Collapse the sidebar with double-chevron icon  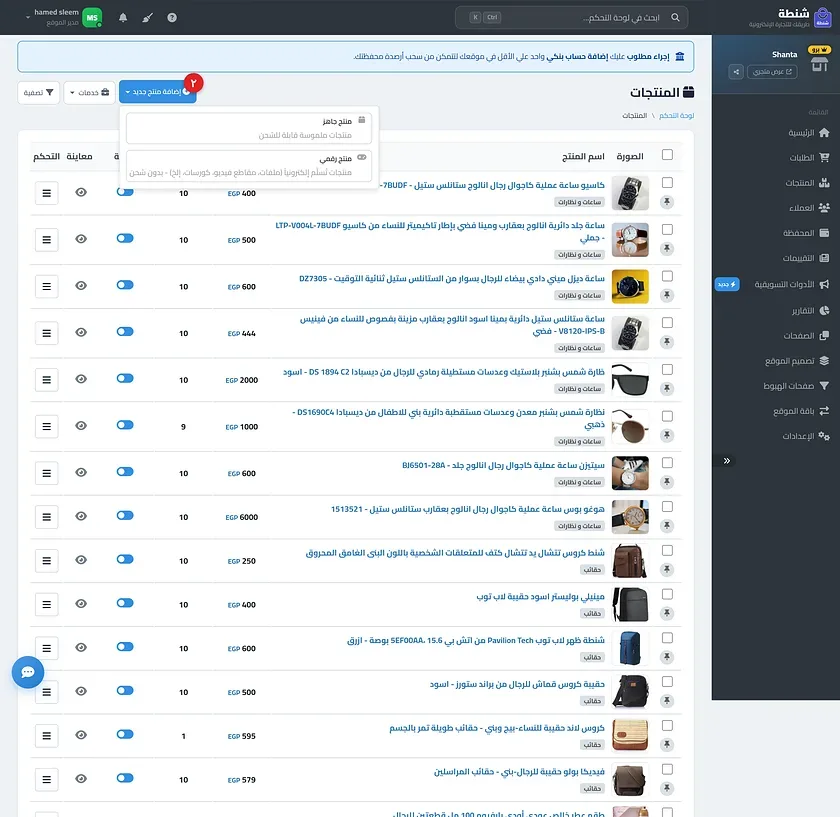tap(726, 461)
